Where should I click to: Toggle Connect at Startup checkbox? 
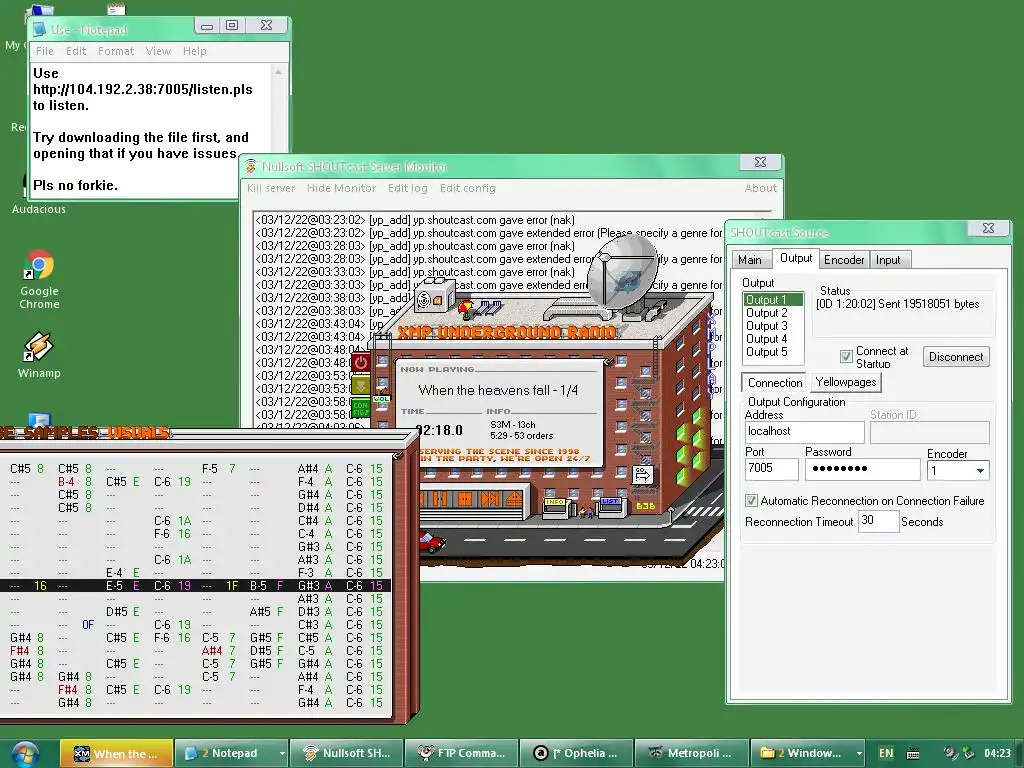tap(846, 356)
